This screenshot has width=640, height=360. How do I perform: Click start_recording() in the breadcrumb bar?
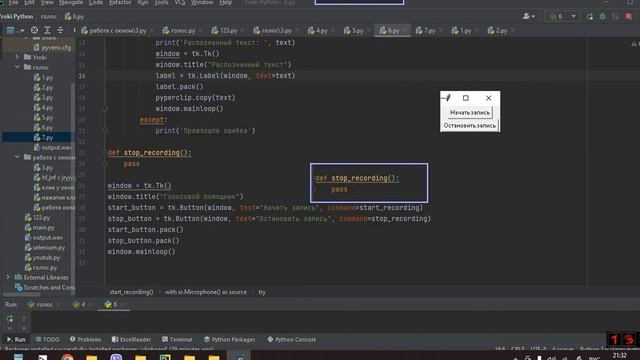click(131, 292)
